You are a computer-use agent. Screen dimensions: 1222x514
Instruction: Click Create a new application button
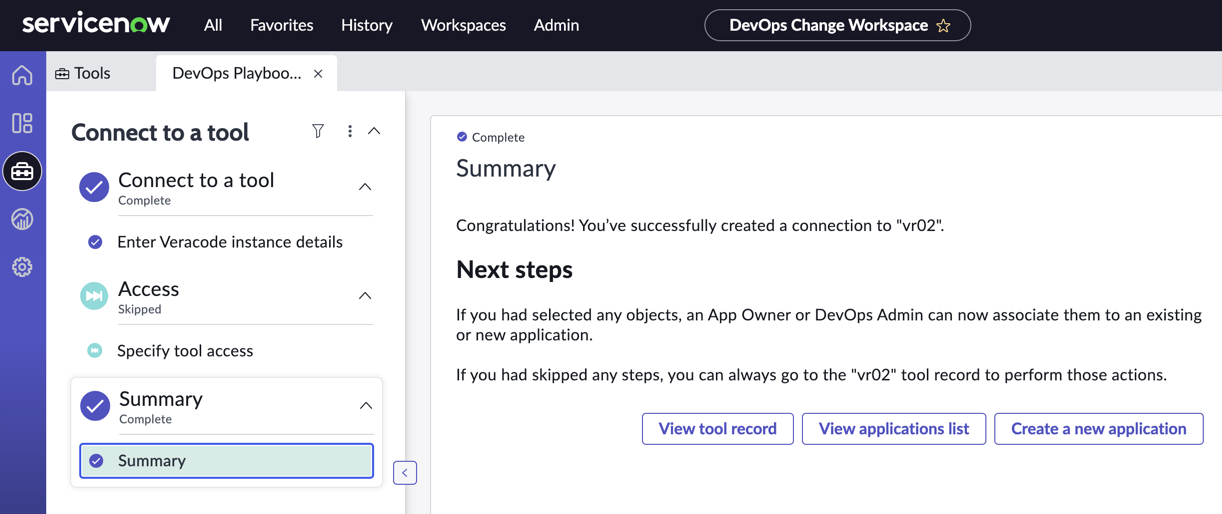pos(1099,429)
